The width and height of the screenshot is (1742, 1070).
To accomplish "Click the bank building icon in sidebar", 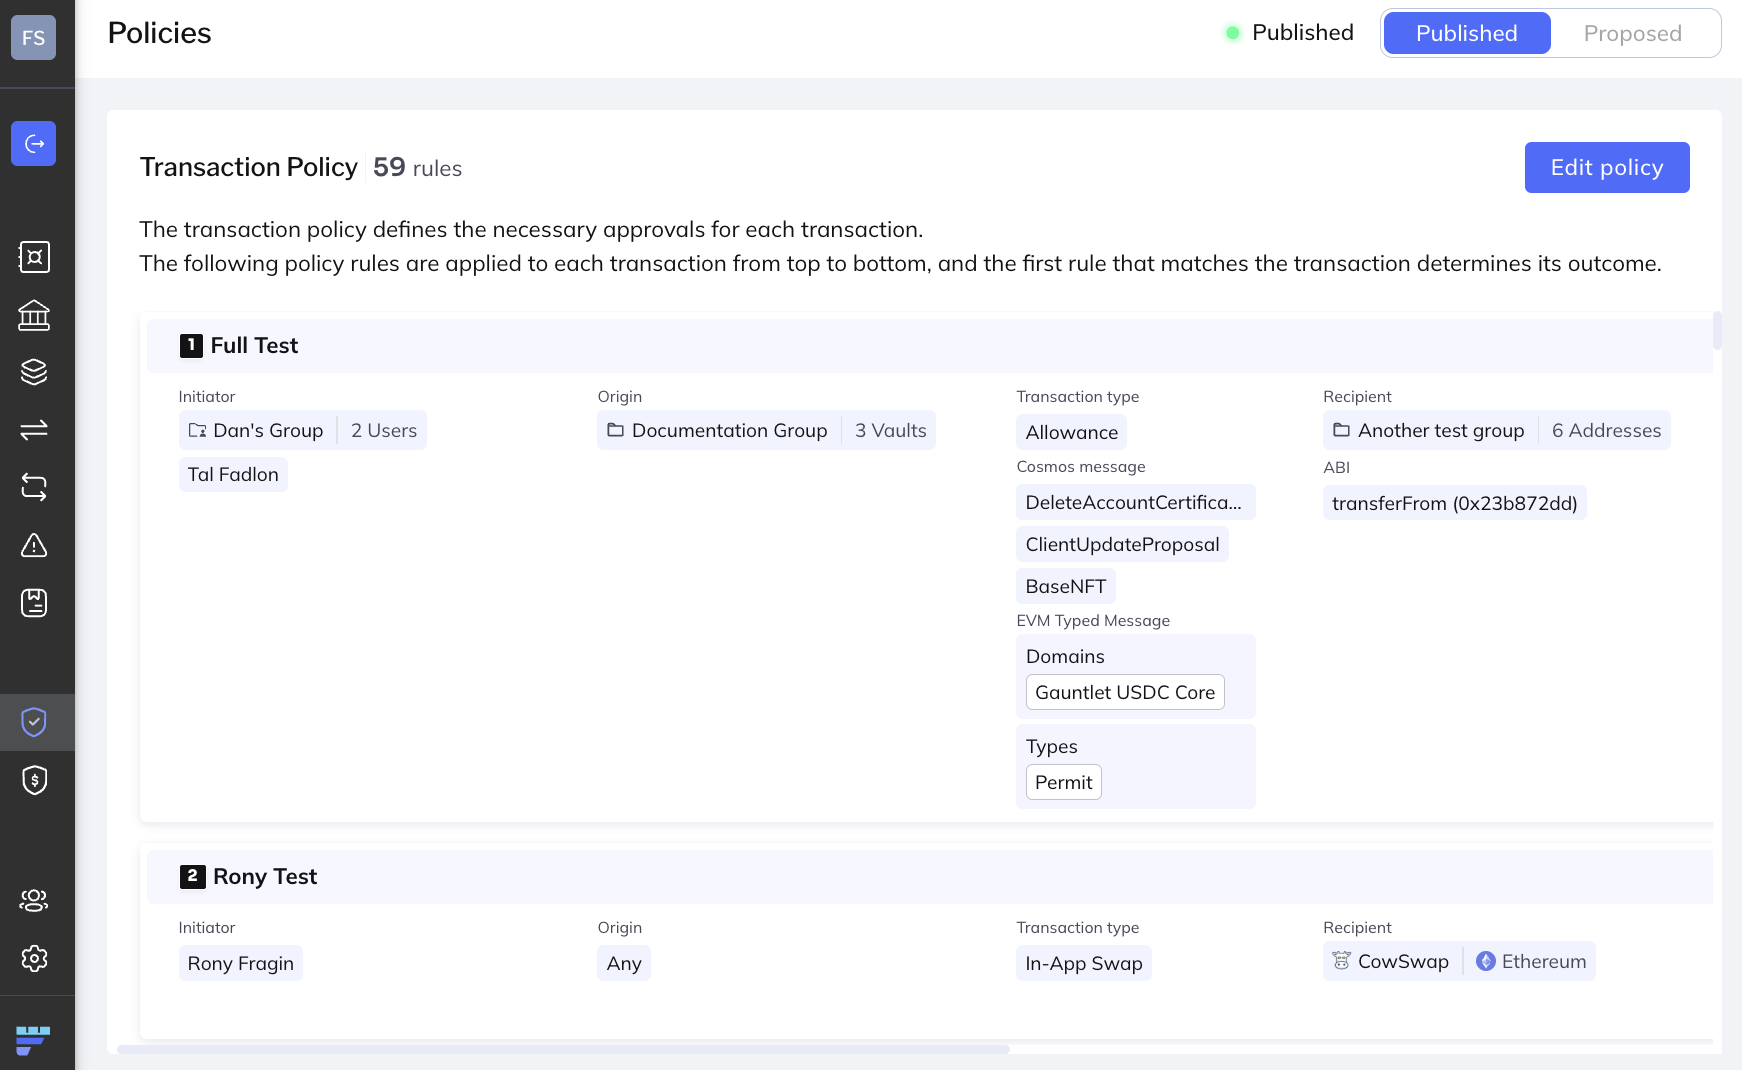I will pos(34,315).
